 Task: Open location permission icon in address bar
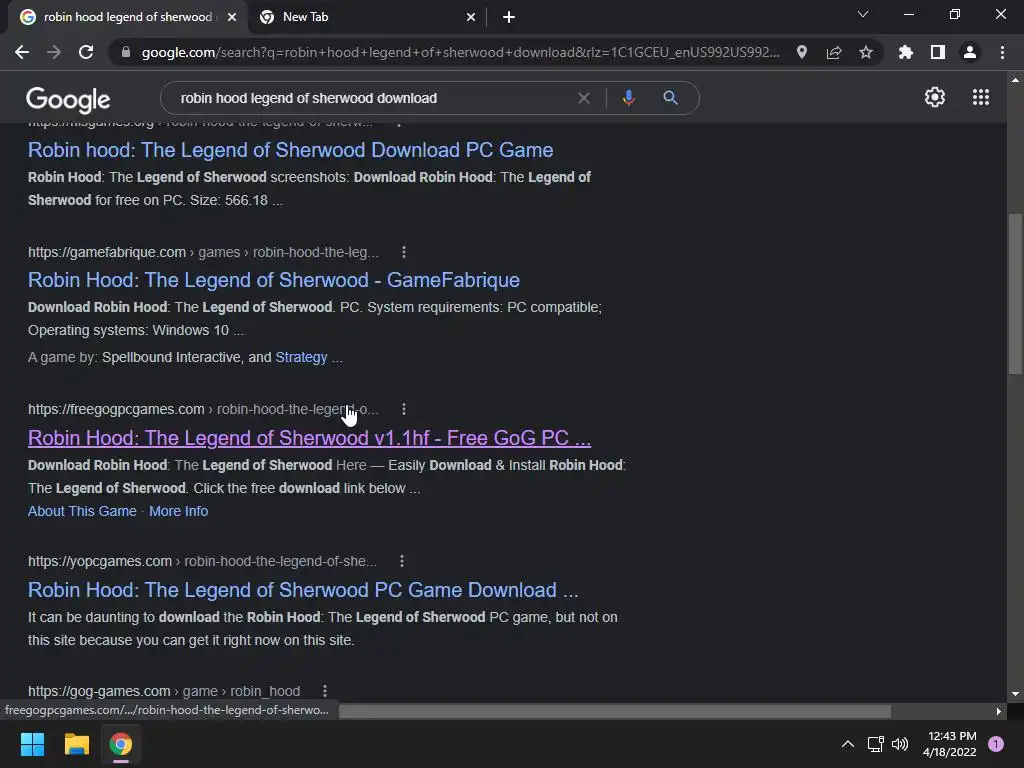[x=802, y=52]
